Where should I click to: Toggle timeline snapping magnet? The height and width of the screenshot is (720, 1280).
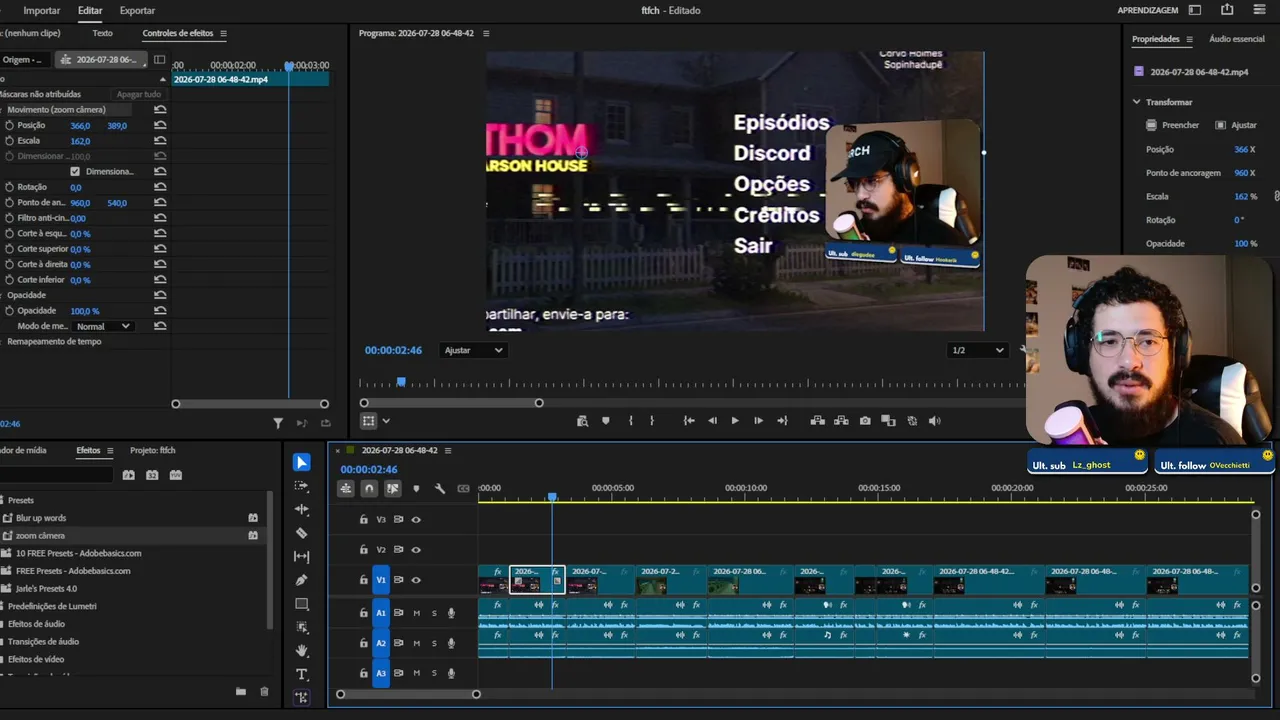click(369, 489)
